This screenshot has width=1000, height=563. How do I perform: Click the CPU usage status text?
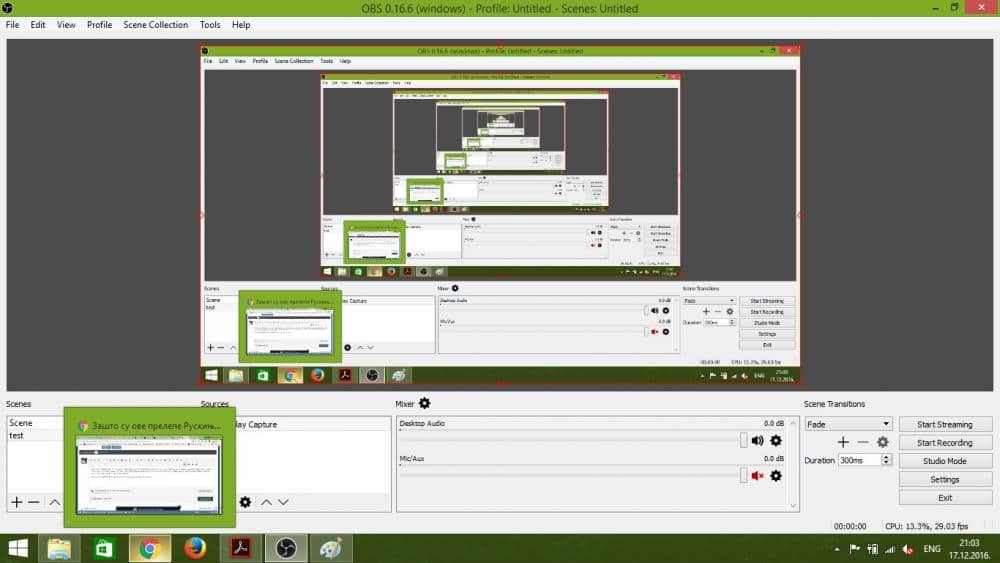click(x=926, y=526)
